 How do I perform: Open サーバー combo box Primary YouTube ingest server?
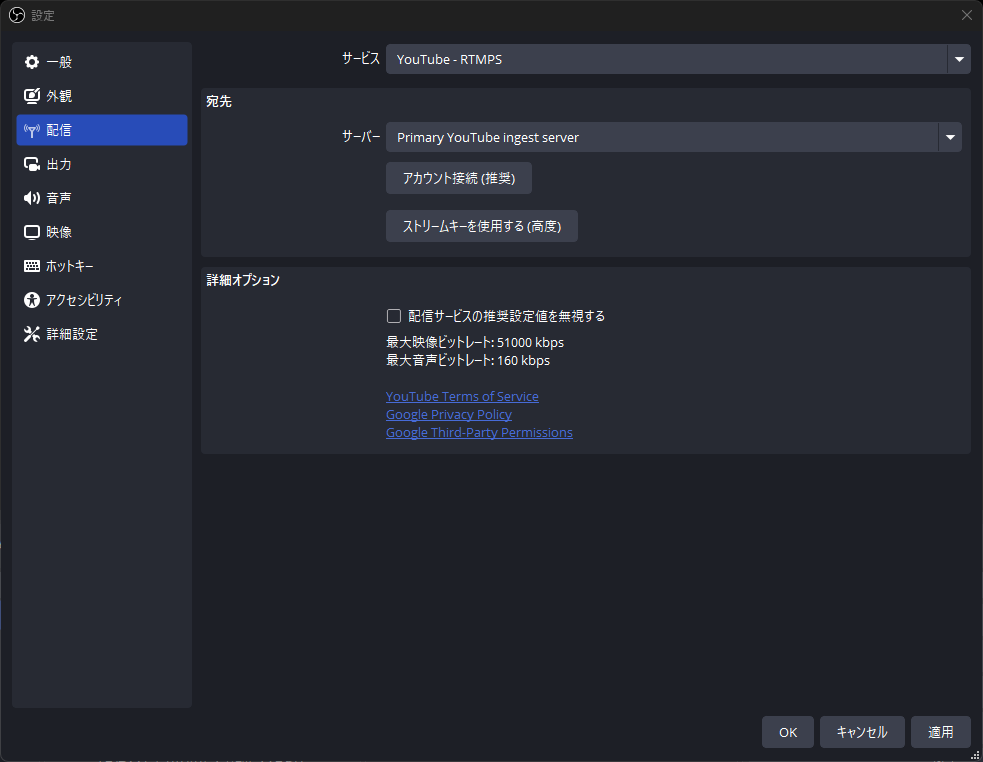click(673, 137)
